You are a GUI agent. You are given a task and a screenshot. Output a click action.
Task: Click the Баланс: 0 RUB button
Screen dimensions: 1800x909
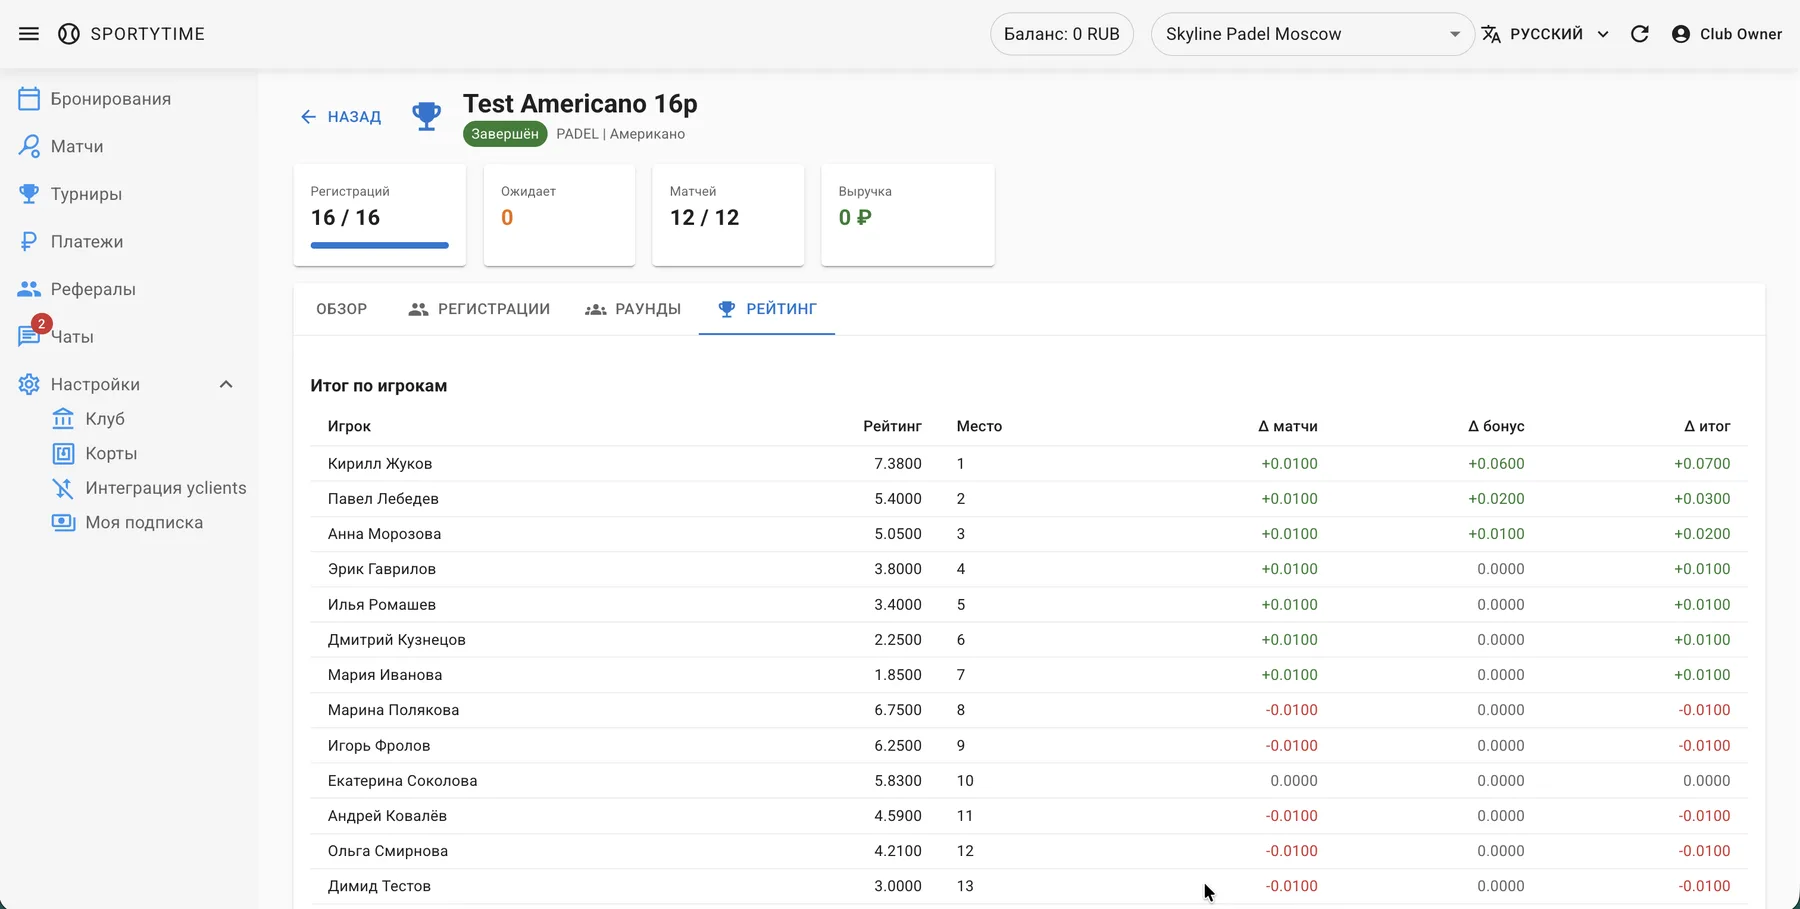pyautogui.click(x=1061, y=34)
